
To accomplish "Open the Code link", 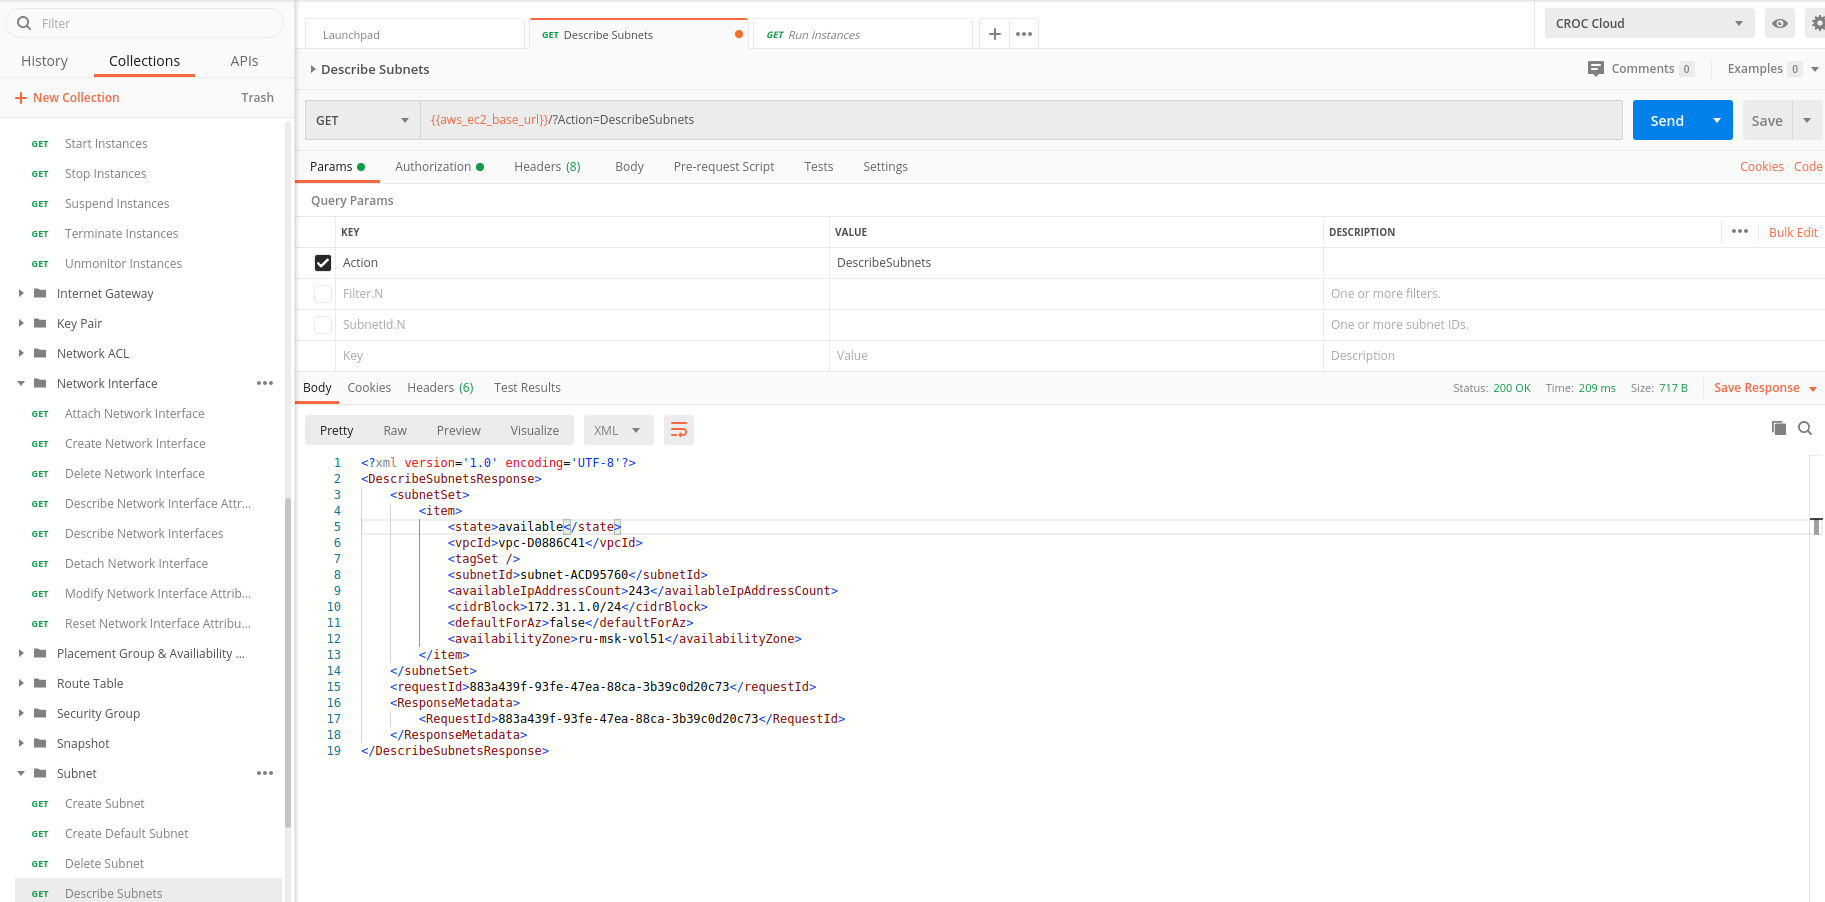I will pyautogui.click(x=1808, y=167).
